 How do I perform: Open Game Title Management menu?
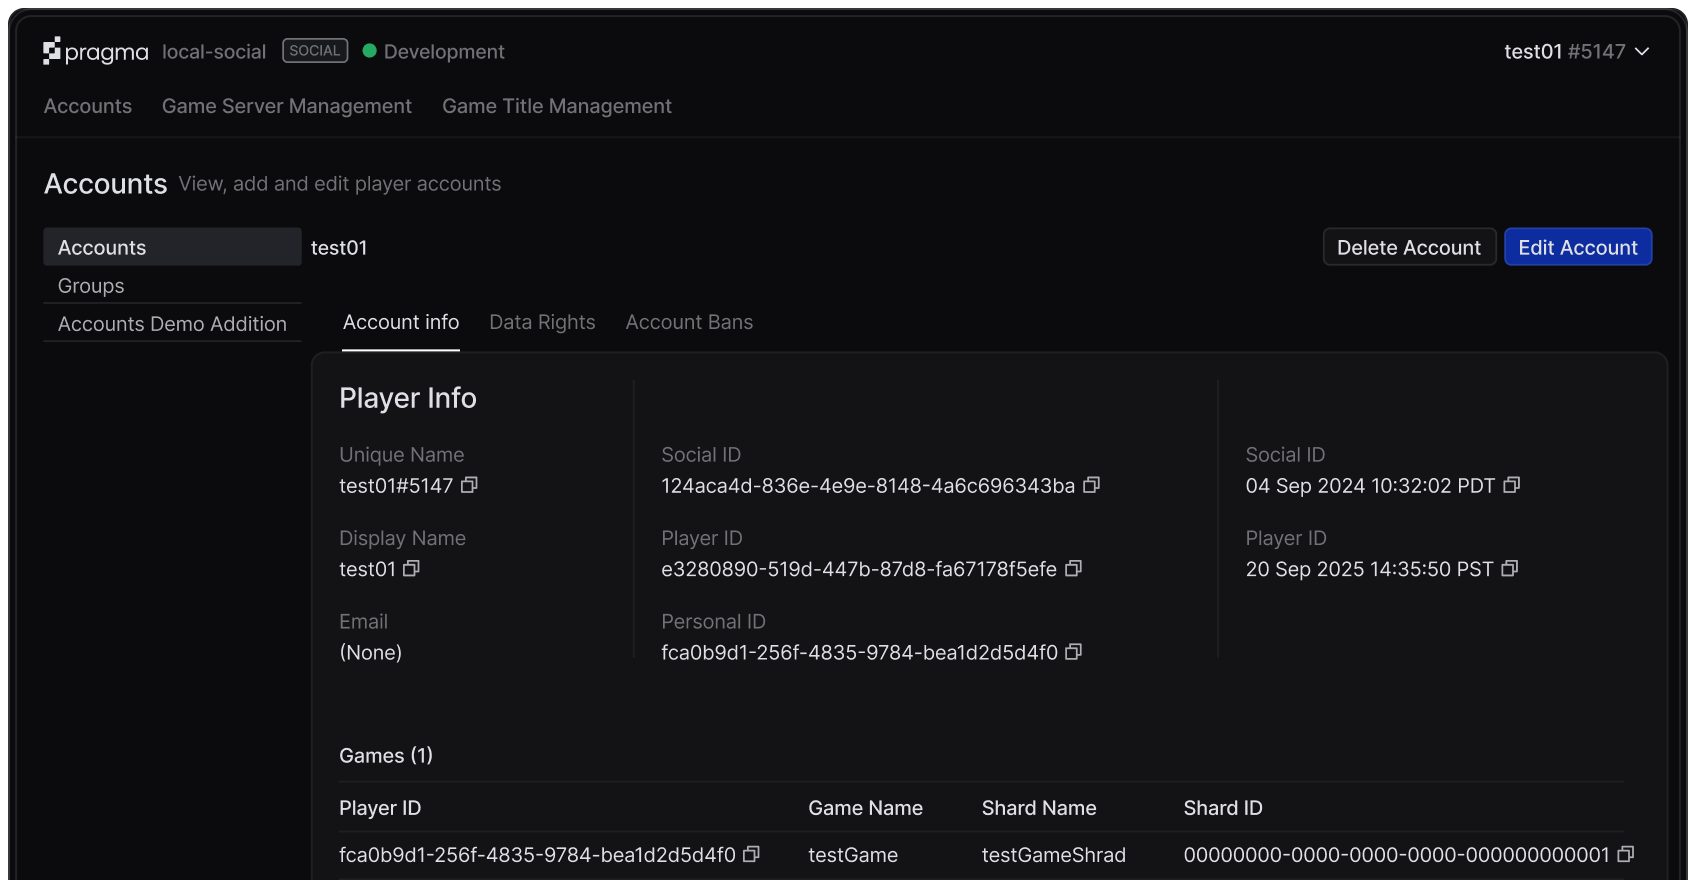point(557,106)
